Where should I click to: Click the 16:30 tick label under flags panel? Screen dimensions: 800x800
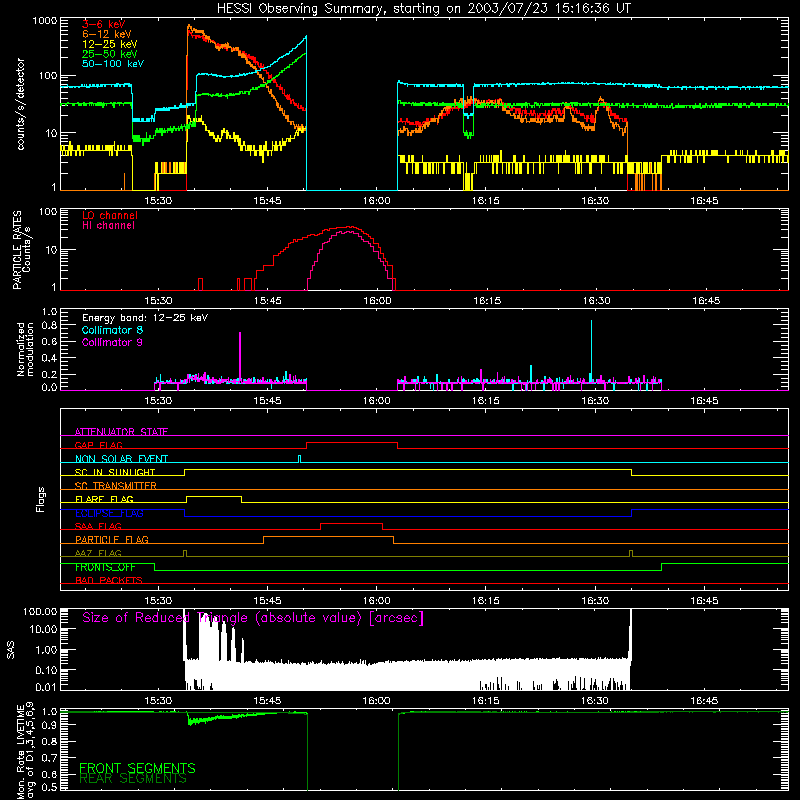coord(595,601)
